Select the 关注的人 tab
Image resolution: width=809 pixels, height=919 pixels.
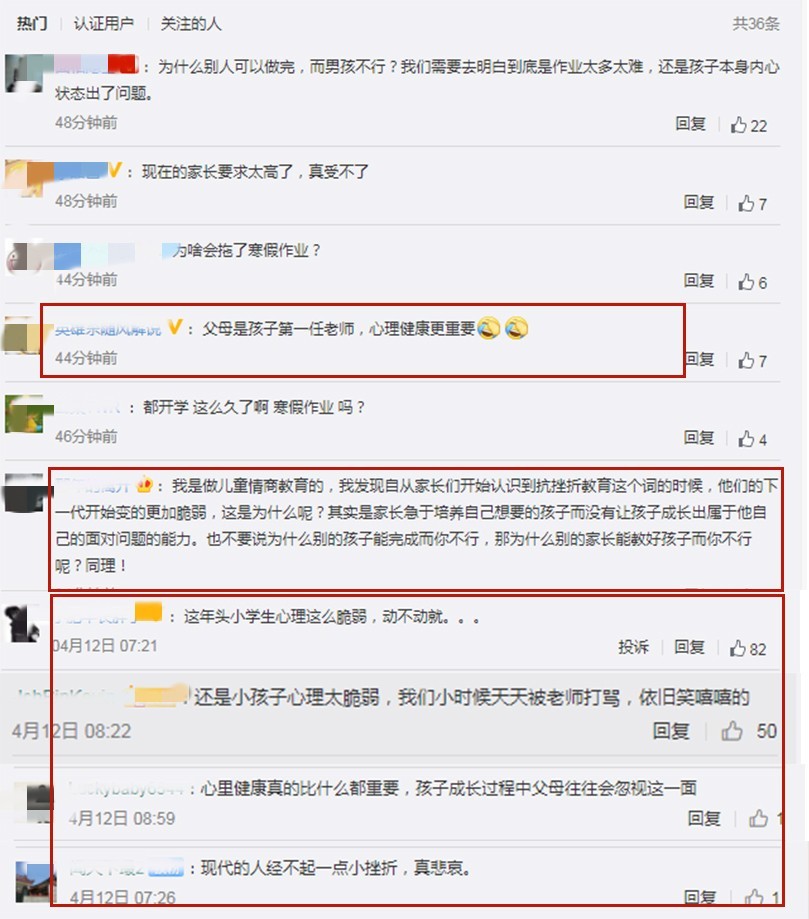191,23
